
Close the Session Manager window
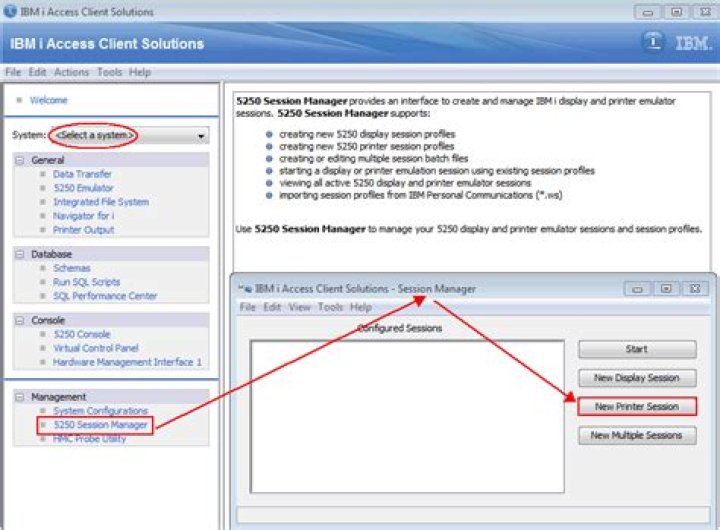(695, 289)
